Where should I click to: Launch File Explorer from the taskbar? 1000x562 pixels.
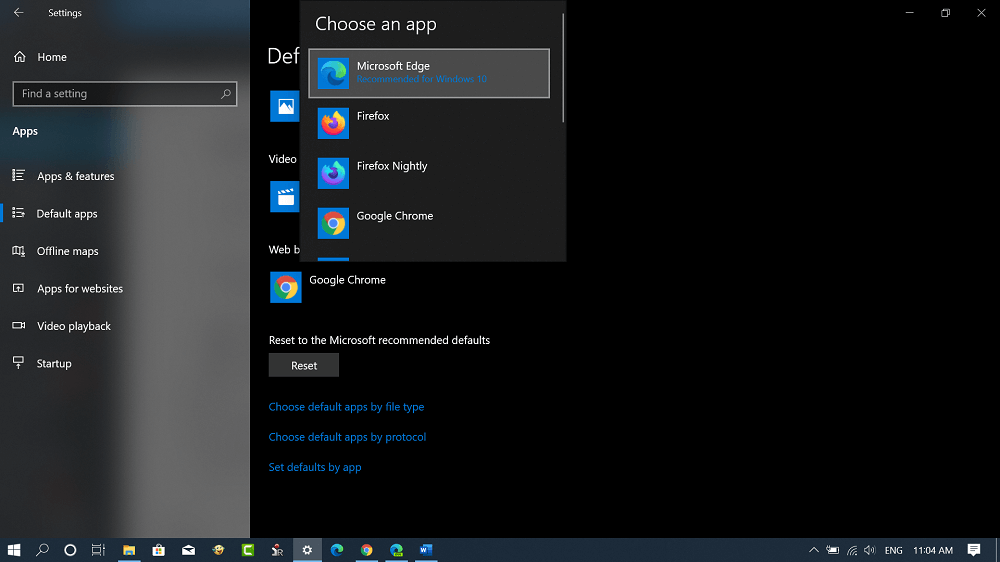[129, 550]
